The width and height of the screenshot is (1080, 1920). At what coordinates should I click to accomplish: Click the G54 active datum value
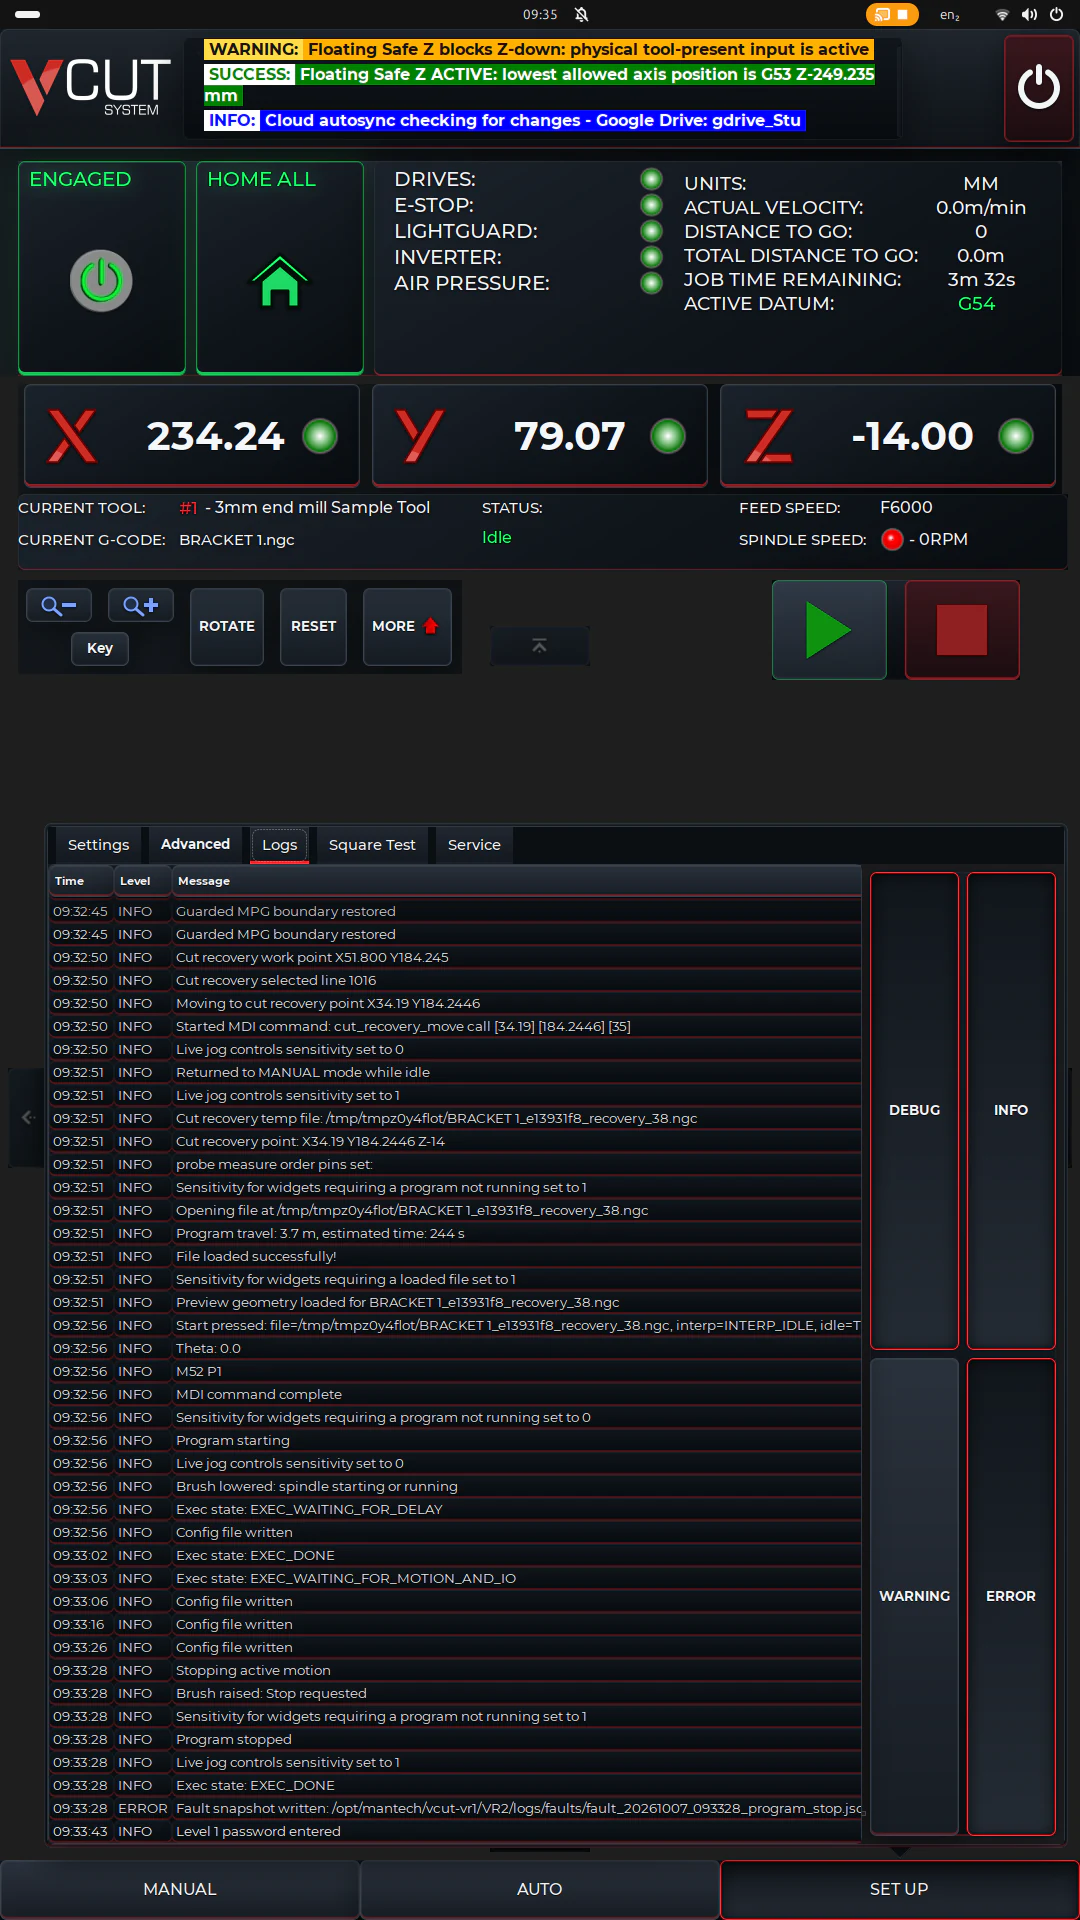pos(977,304)
